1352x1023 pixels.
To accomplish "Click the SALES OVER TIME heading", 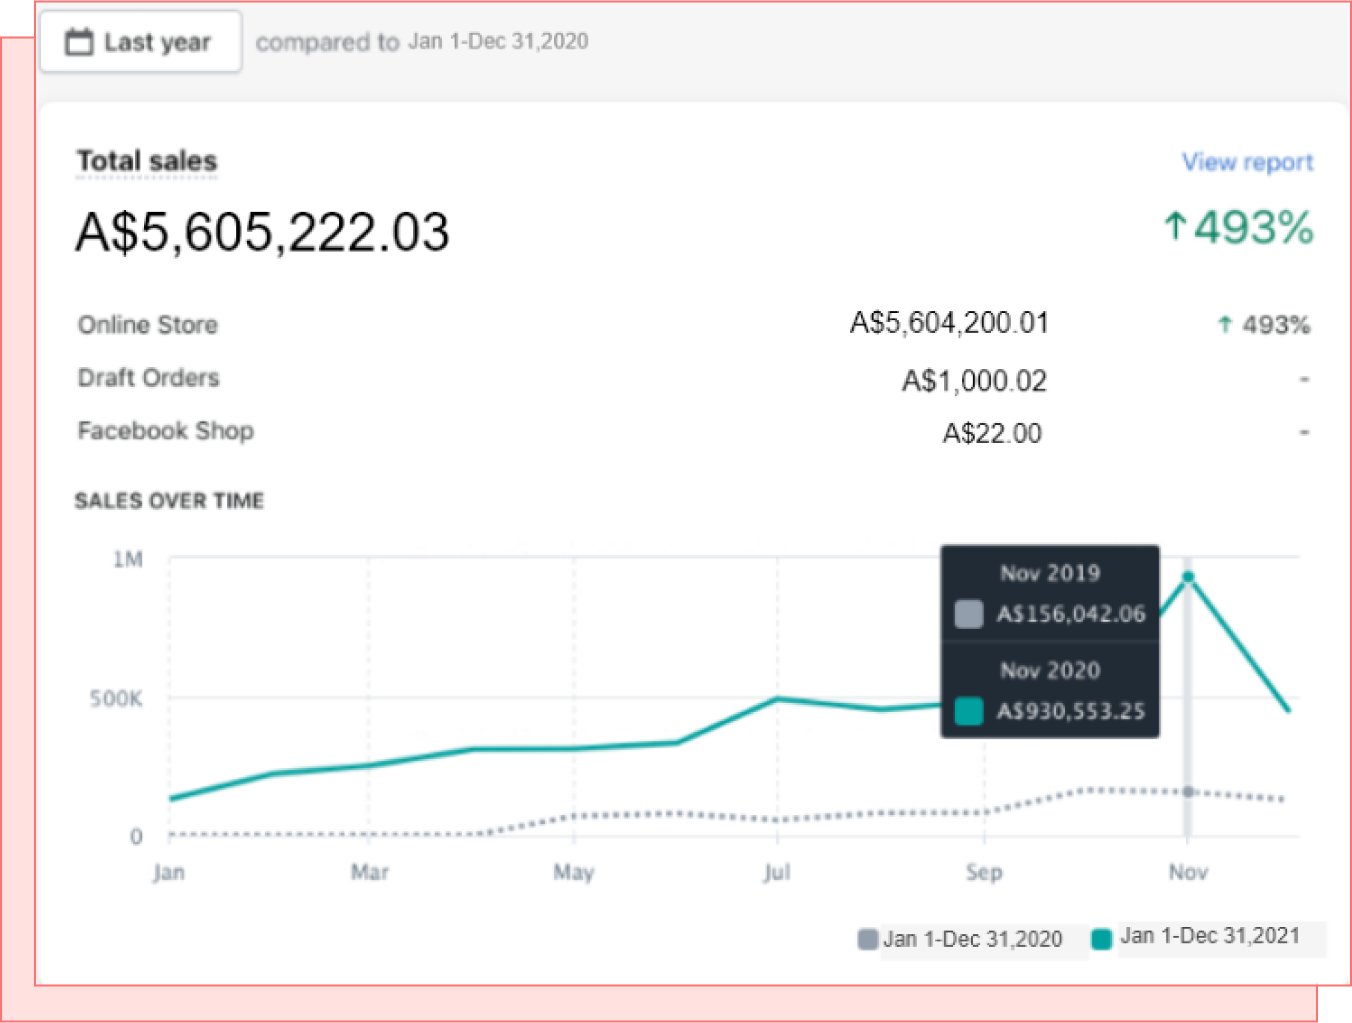I will [169, 501].
